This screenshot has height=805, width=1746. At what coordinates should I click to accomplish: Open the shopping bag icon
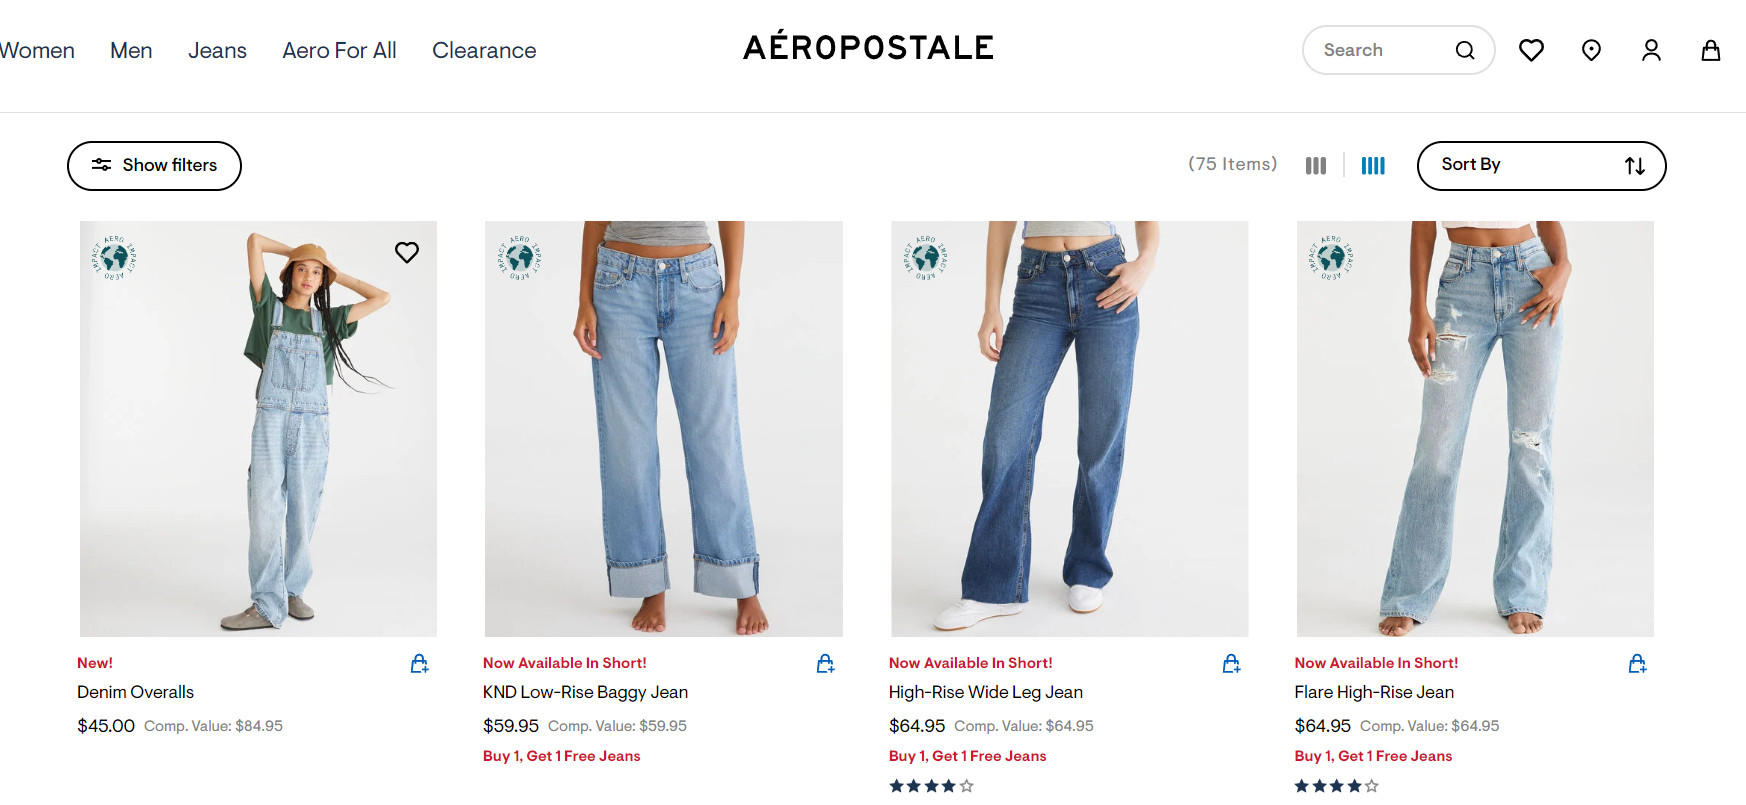point(1711,50)
